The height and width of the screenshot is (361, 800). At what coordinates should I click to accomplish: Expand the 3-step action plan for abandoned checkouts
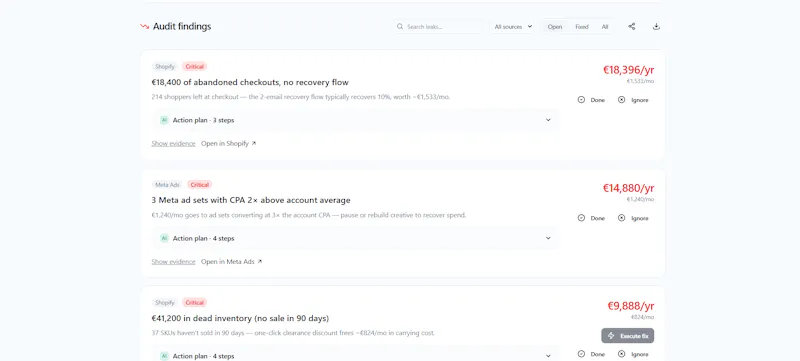(356, 120)
